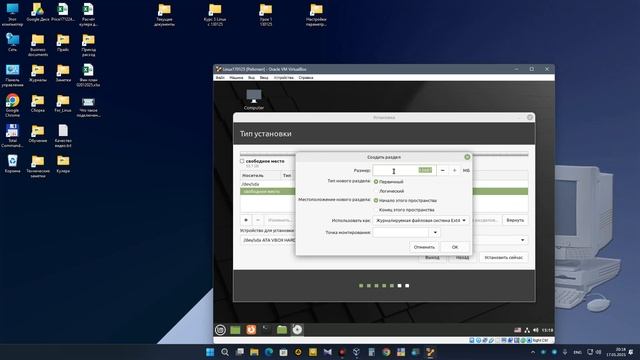
Task: Click the Носитель column header
Action: coord(260,176)
